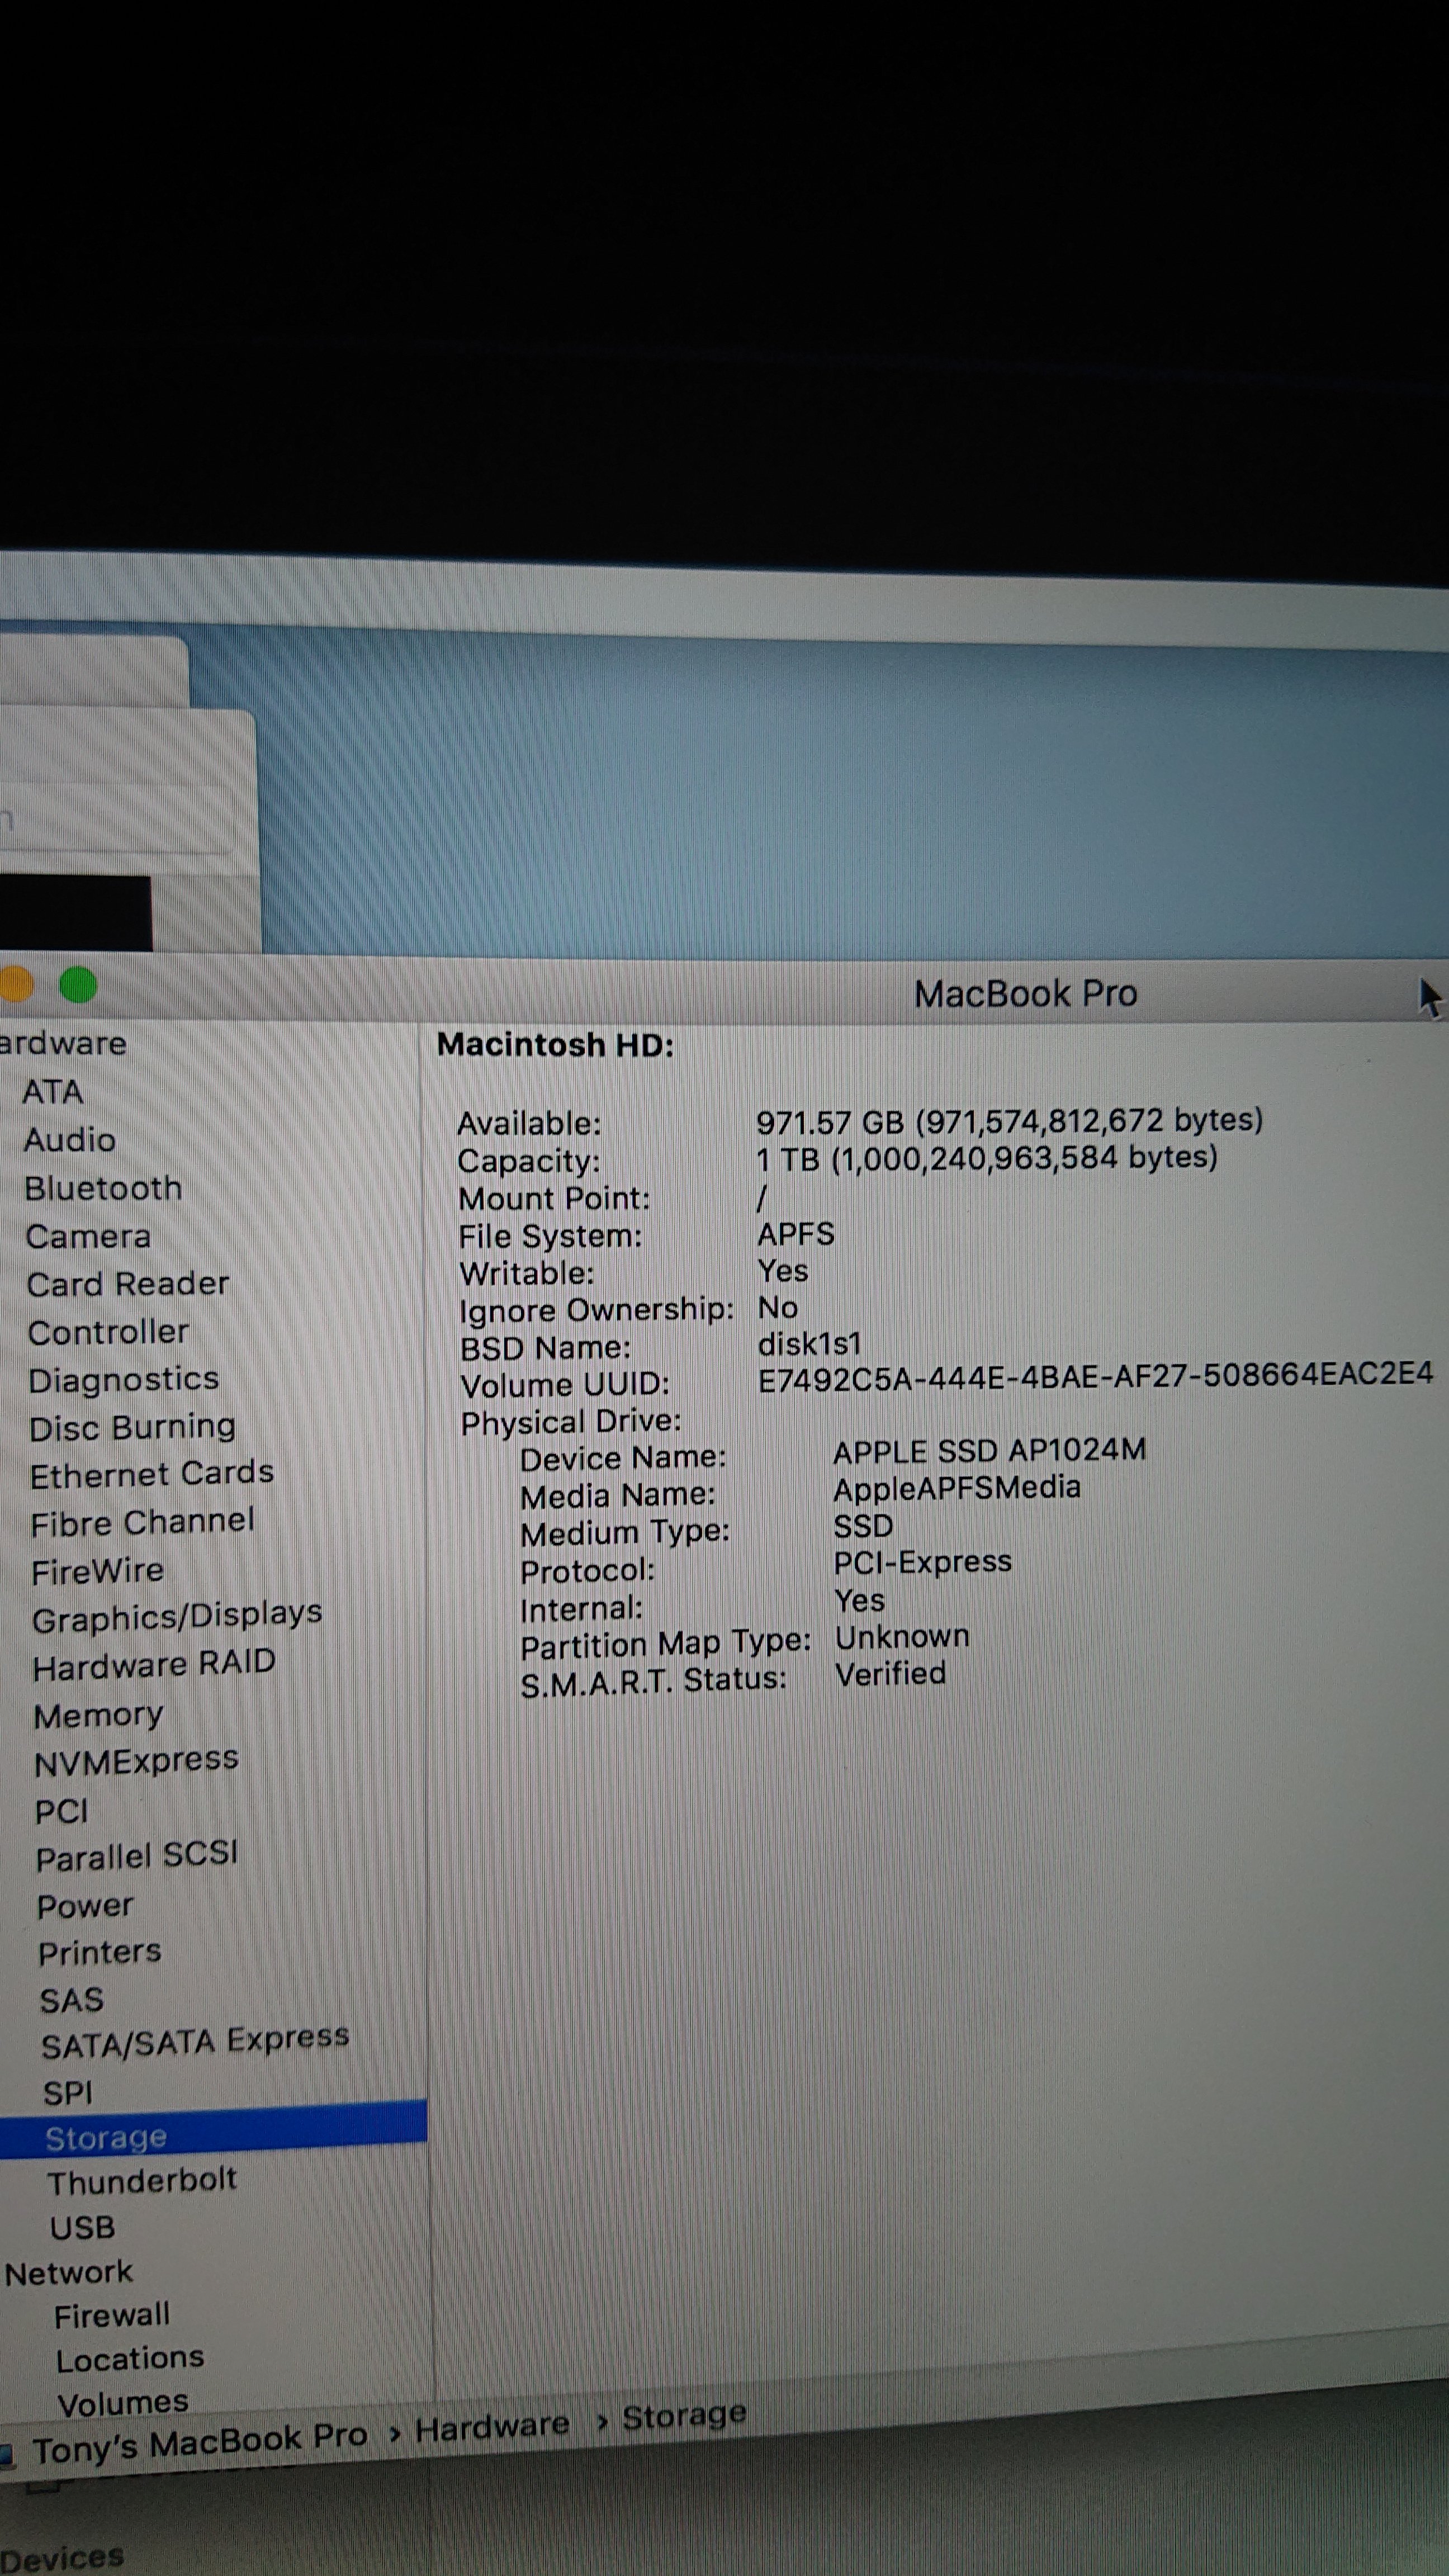Open the Printers section

point(99,1952)
